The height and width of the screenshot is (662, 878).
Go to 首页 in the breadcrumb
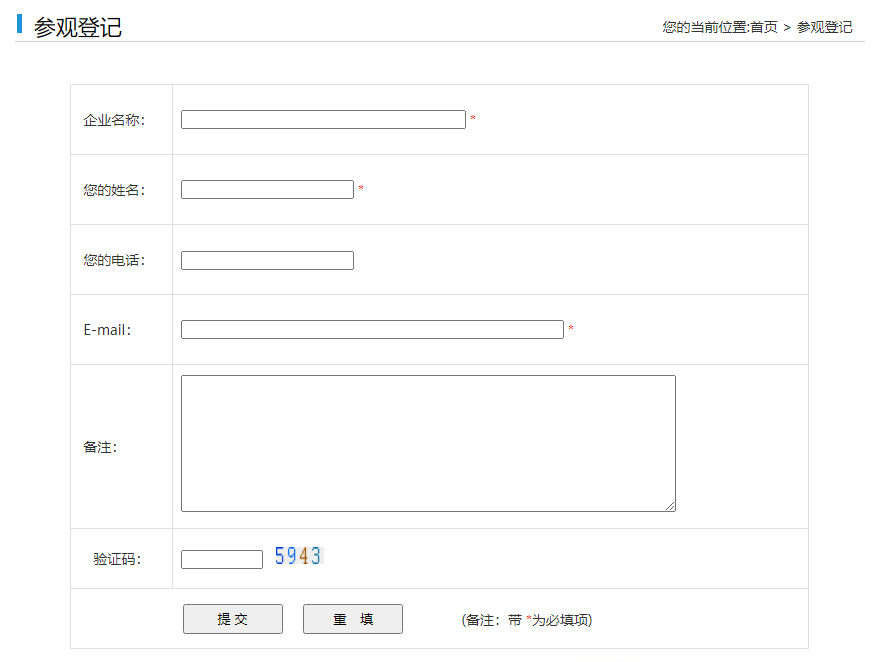[764, 27]
